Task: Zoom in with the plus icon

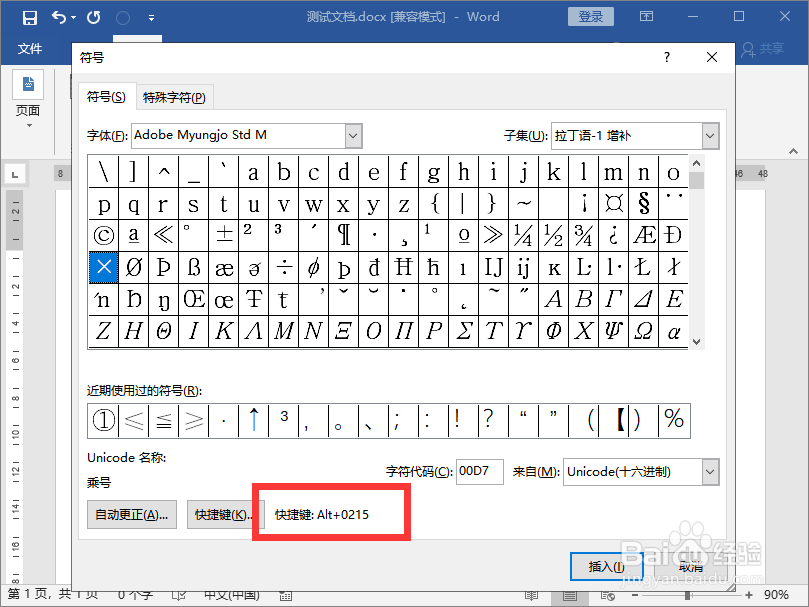Action: pyautogui.click(x=747, y=596)
